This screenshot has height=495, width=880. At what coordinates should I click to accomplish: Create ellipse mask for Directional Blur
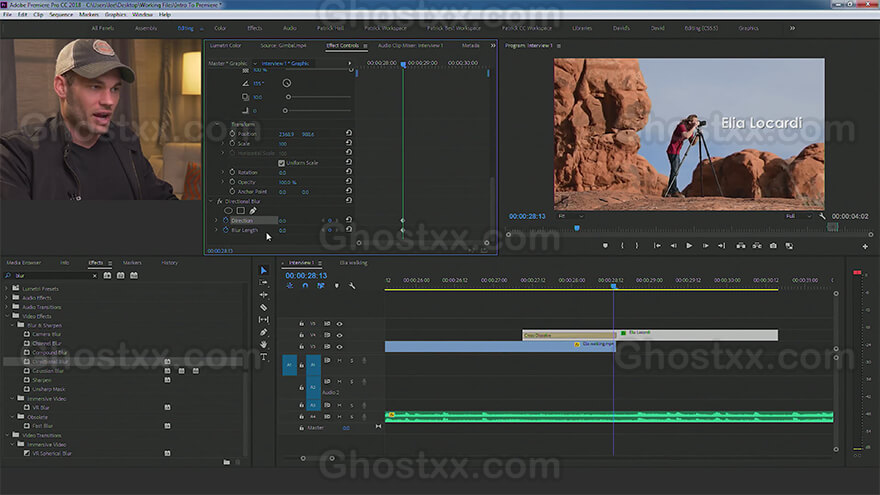[228, 210]
